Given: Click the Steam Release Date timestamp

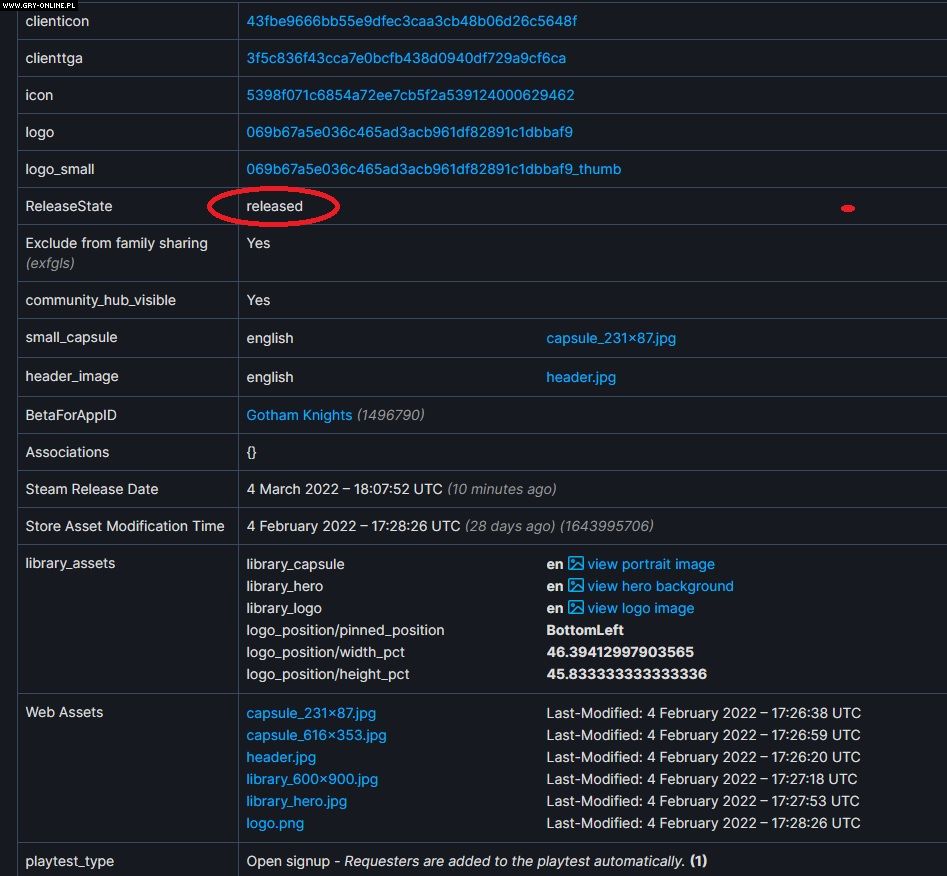Looking at the screenshot, I should pos(344,489).
